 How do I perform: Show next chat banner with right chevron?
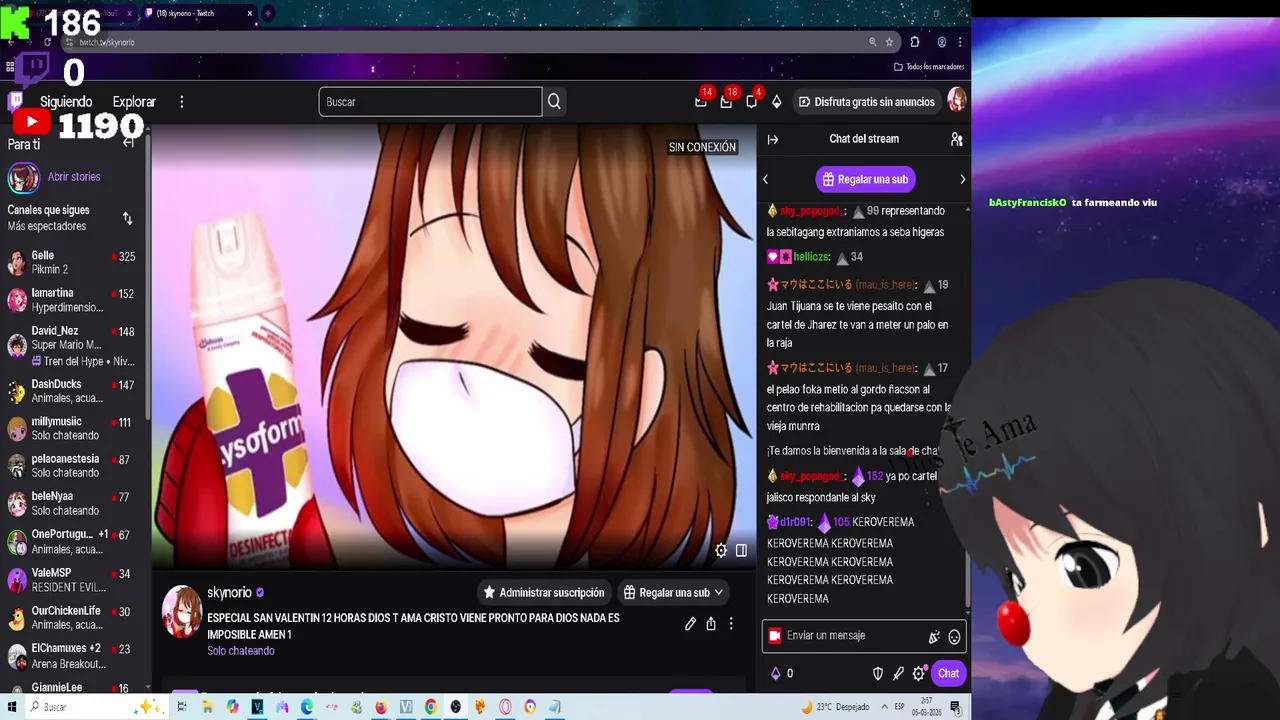click(x=962, y=180)
